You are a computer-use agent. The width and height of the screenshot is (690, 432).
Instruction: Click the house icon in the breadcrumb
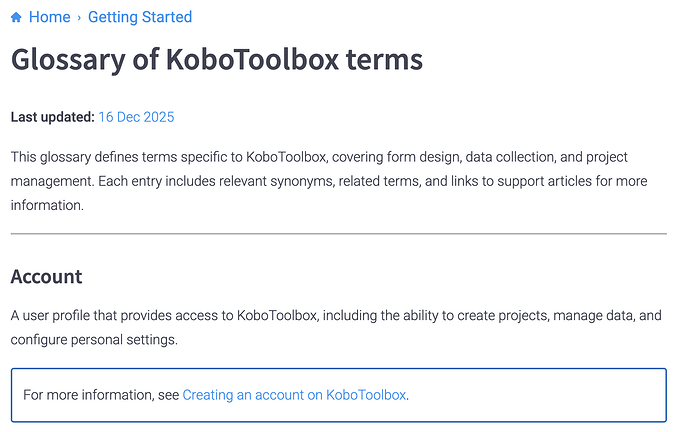tap(16, 17)
